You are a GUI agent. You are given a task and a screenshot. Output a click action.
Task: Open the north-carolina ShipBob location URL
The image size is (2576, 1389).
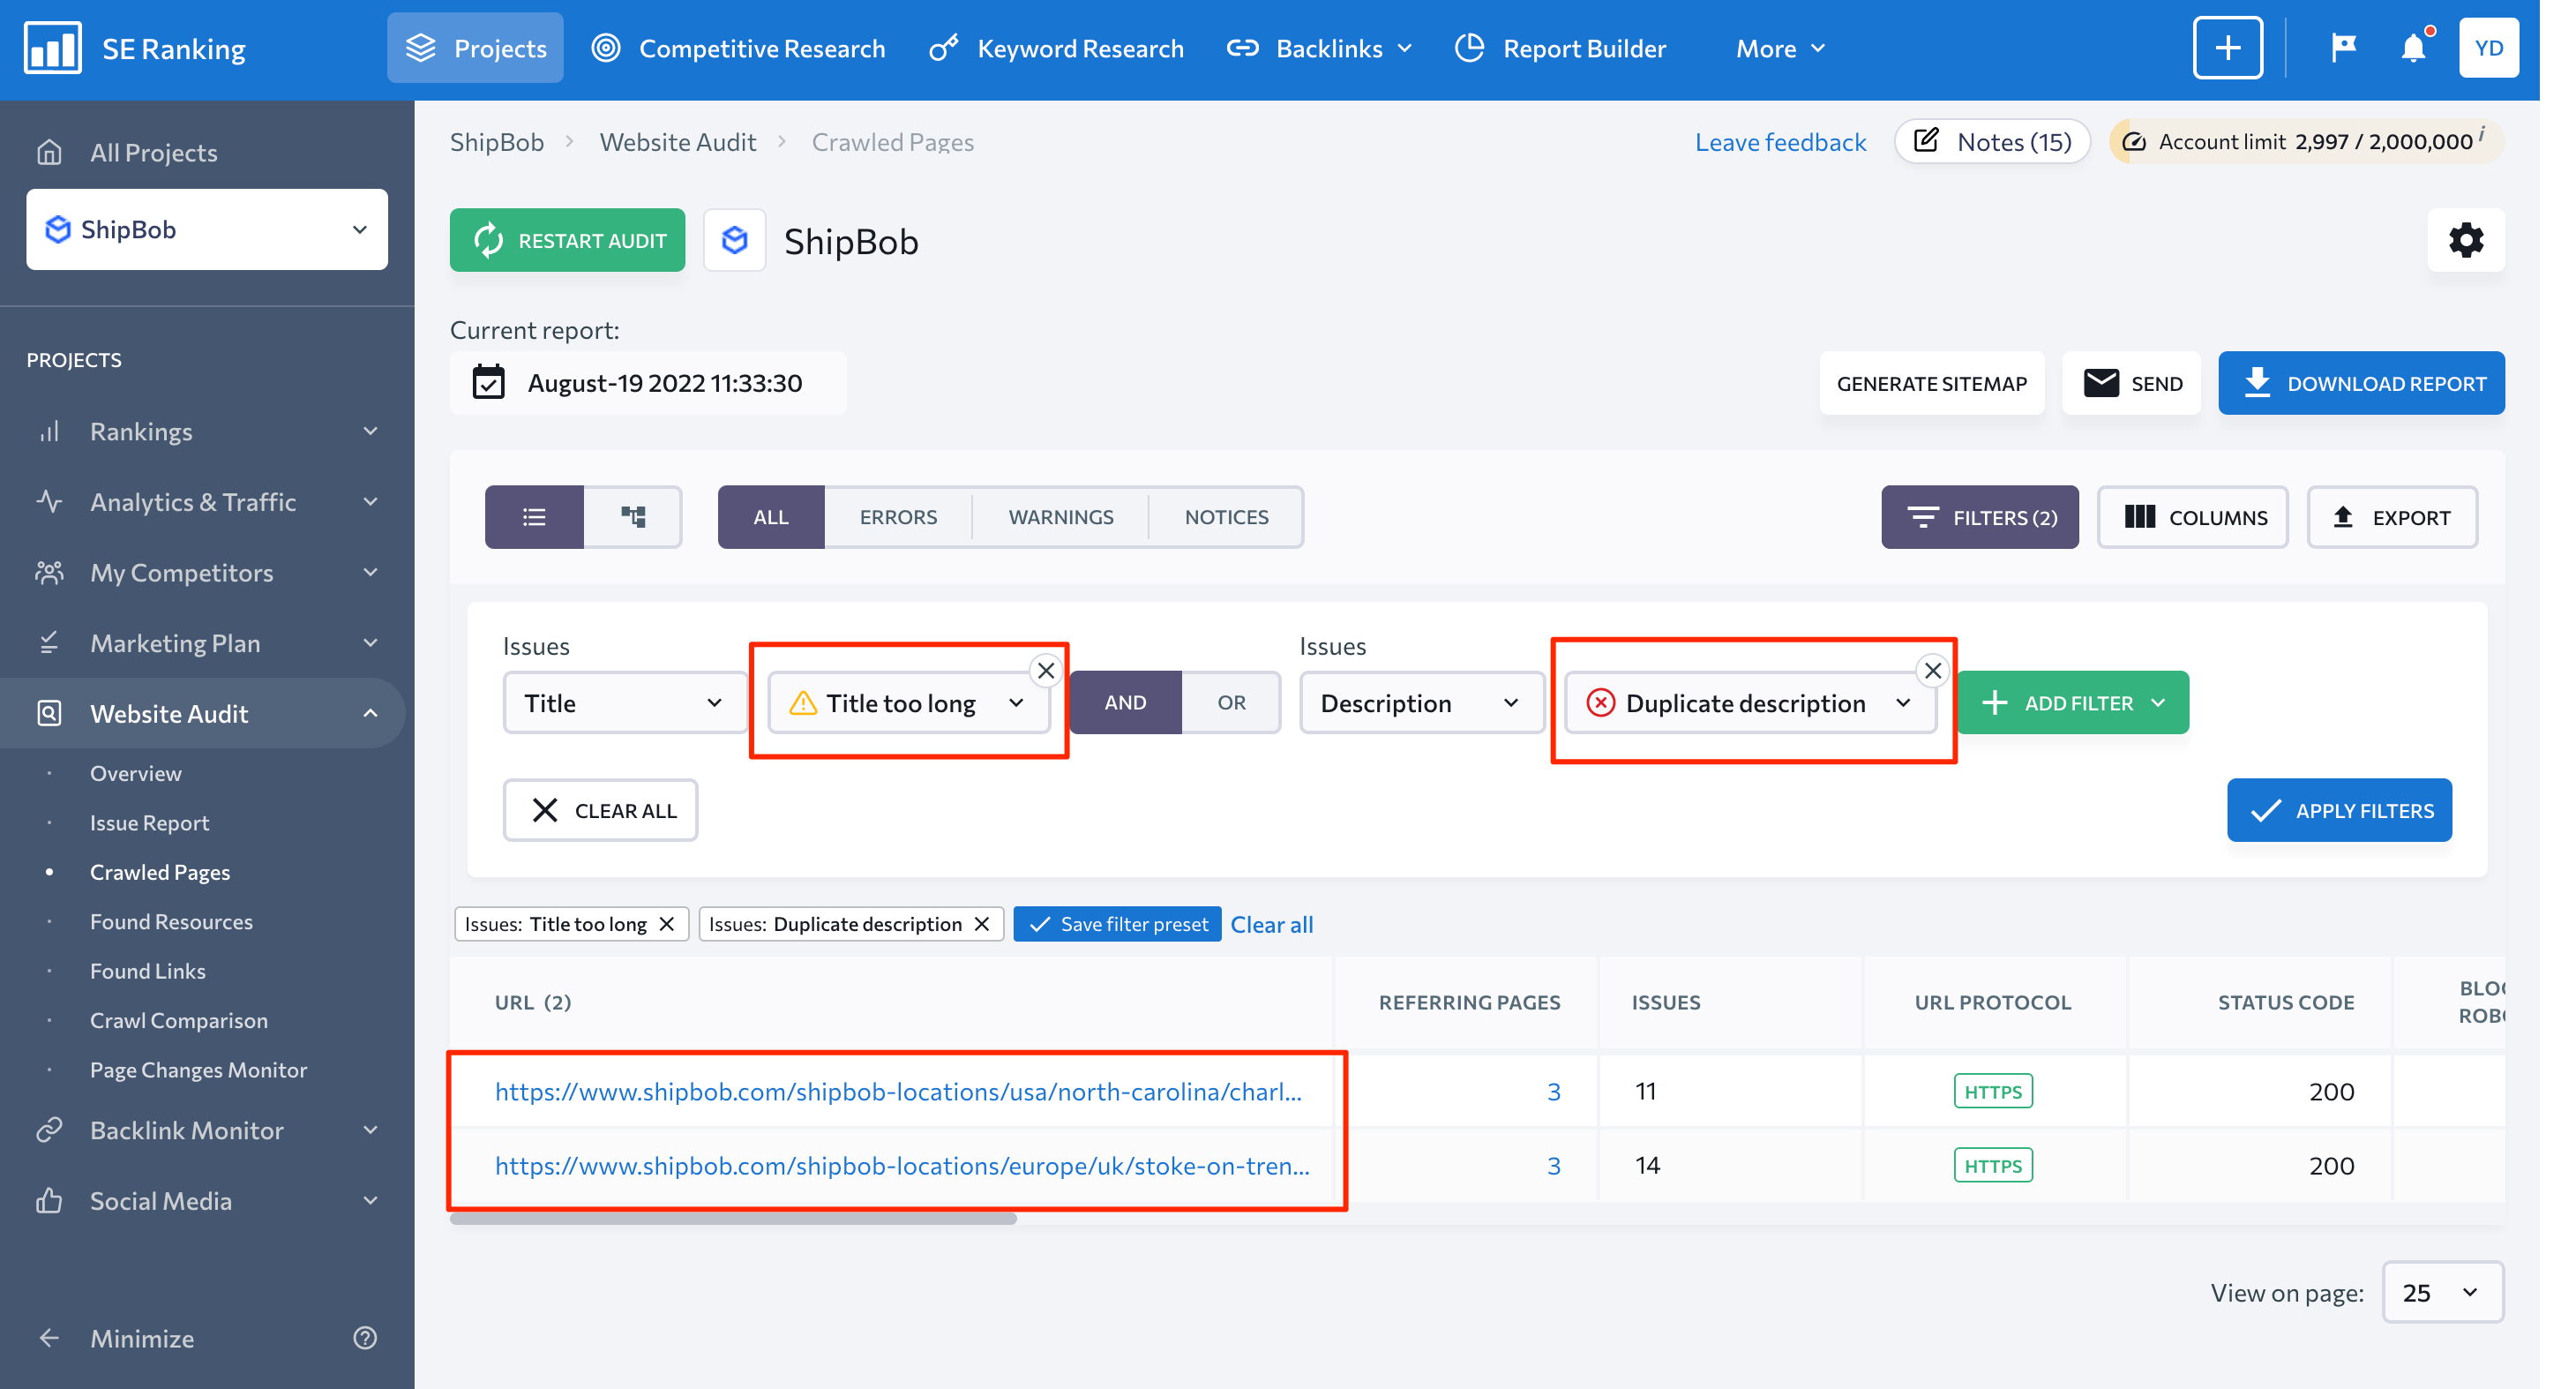[898, 1091]
